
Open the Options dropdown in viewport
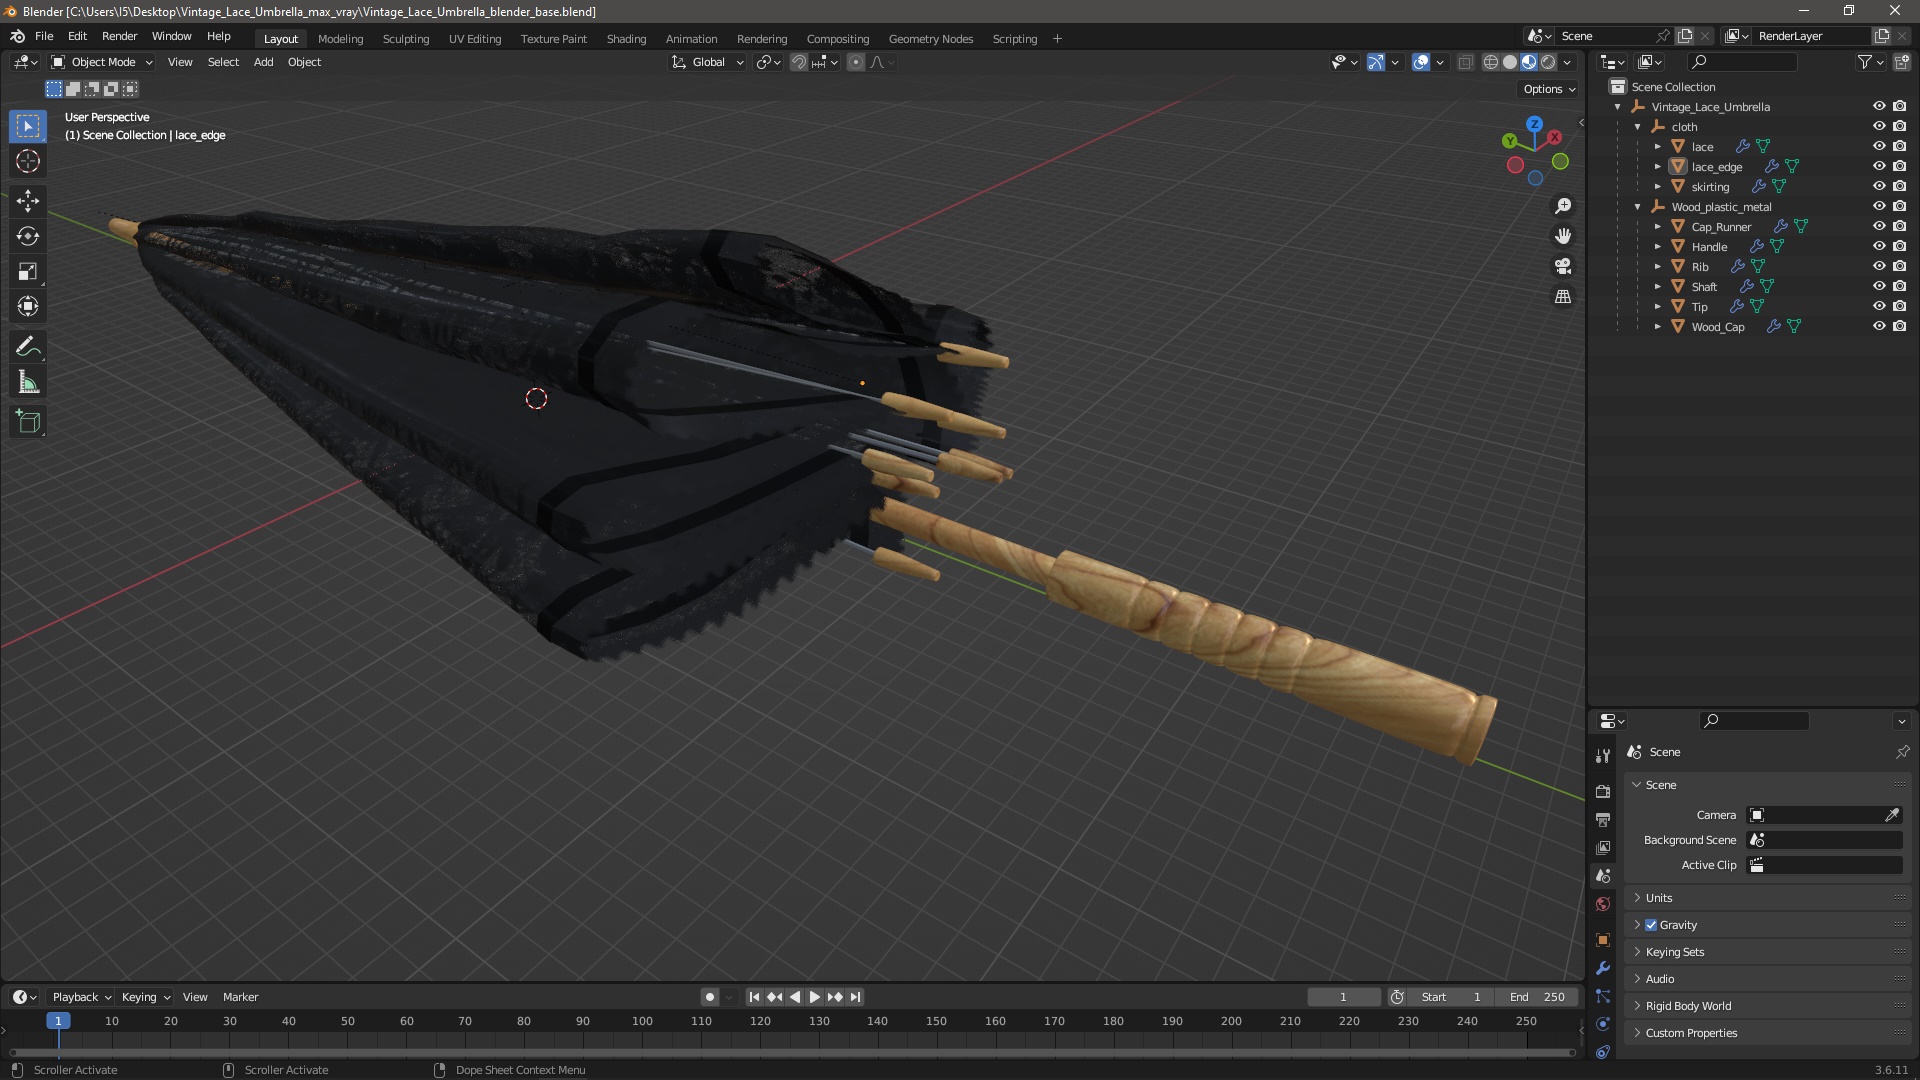point(1549,89)
